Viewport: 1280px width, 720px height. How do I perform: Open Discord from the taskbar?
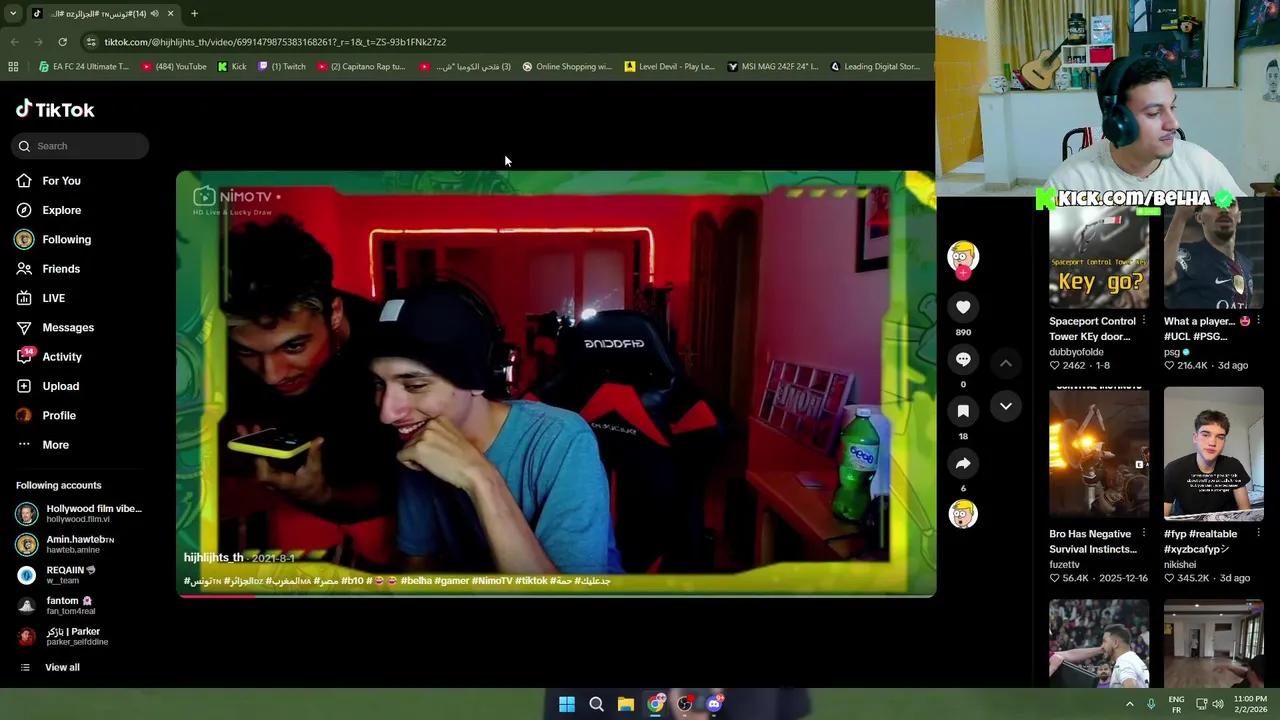[714, 704]
